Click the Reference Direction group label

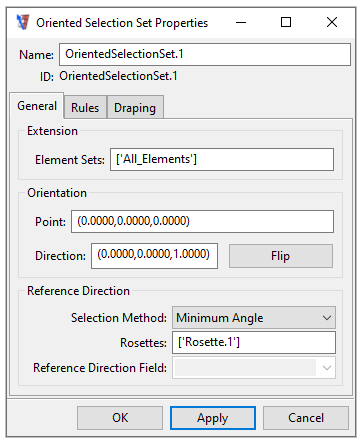[x=78, y=291]
